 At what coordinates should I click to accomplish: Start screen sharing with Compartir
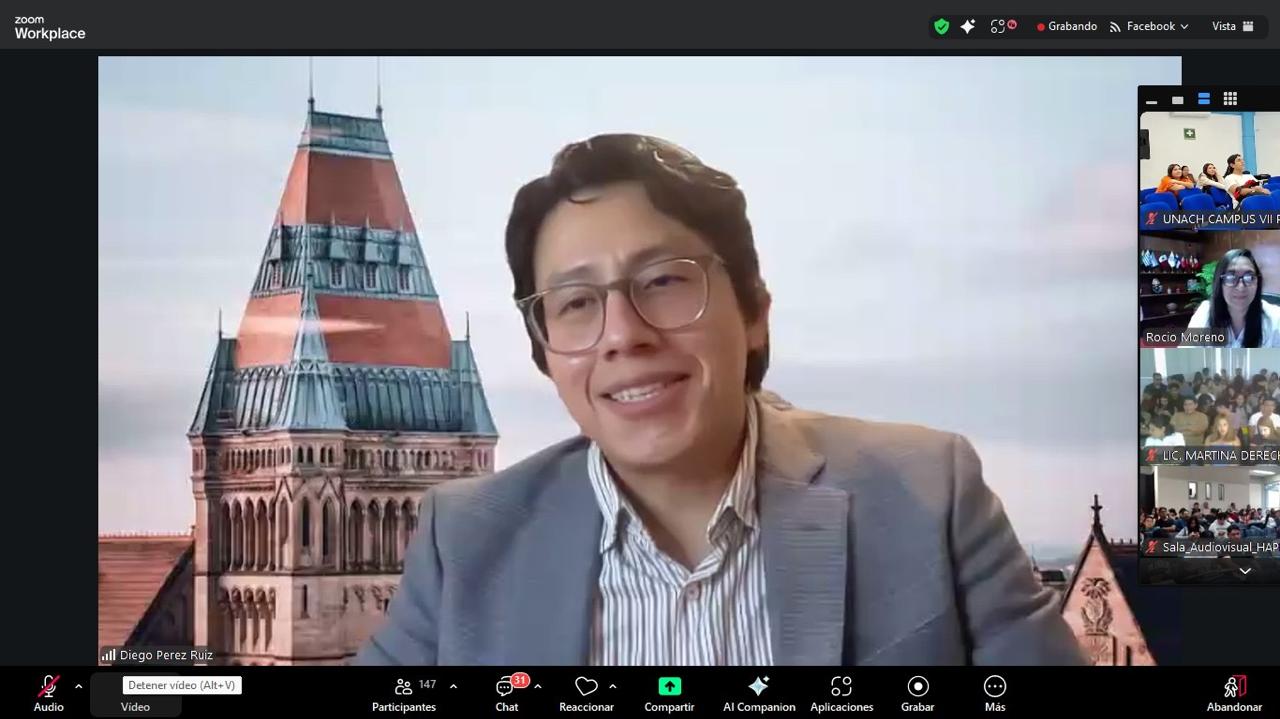(x=669, y=693)
